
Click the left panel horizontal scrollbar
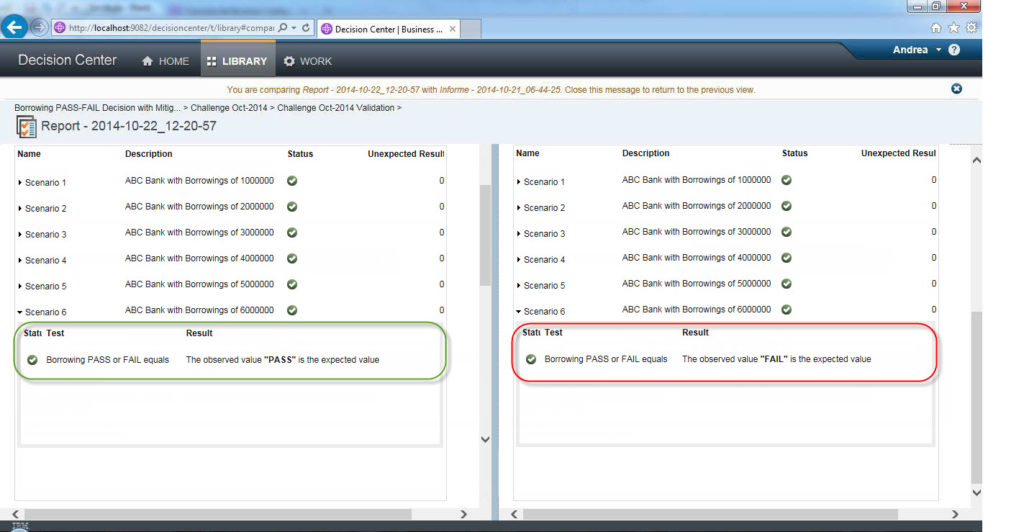coord(240,514)
